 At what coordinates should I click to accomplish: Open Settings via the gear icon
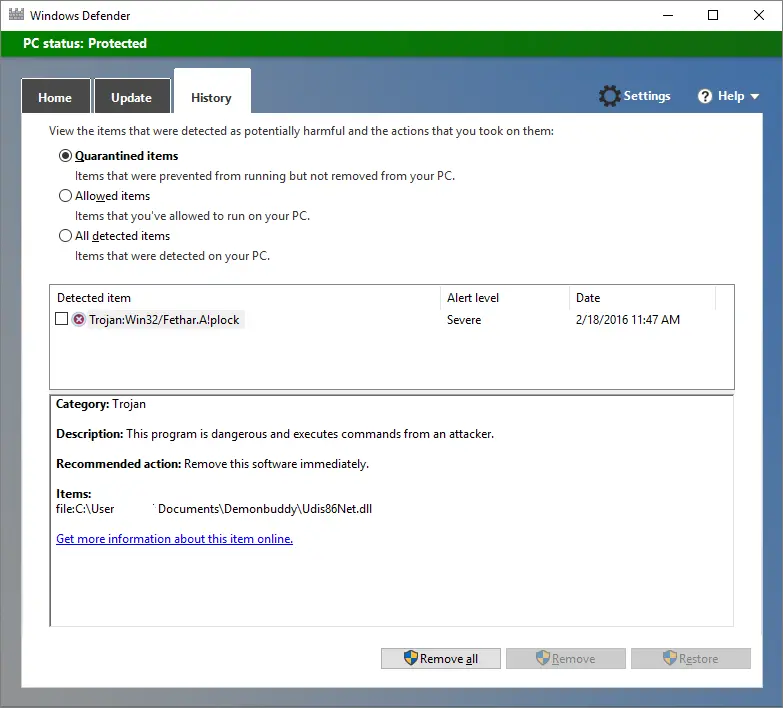coord(609,96)
